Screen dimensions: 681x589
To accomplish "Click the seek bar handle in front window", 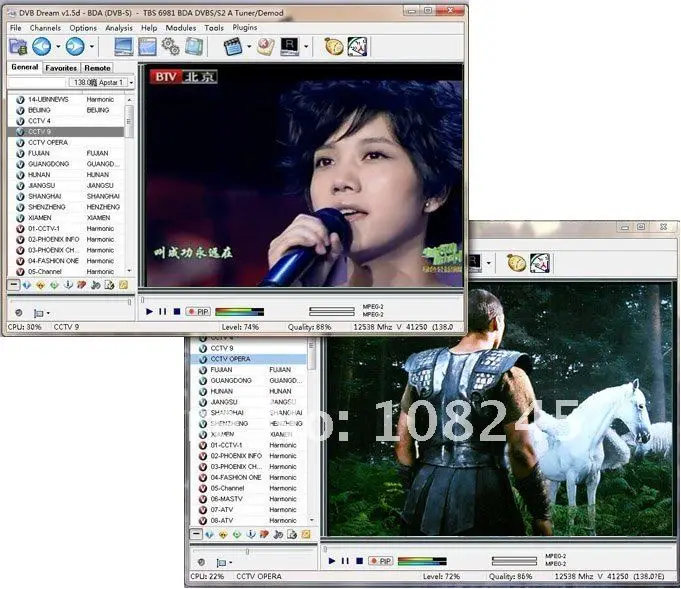I will pos(142,300).
